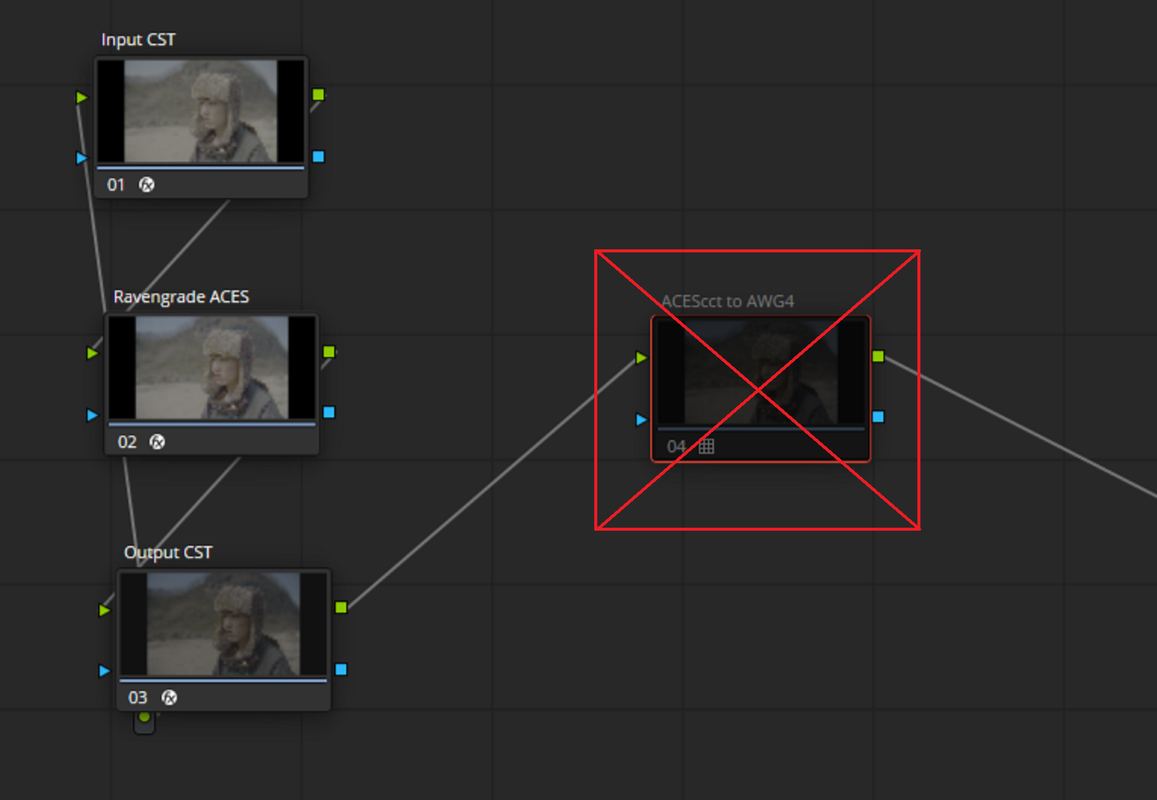Click the fx icon on node 02
Screen dimensions: 1157x800
(x=157, y=441)
